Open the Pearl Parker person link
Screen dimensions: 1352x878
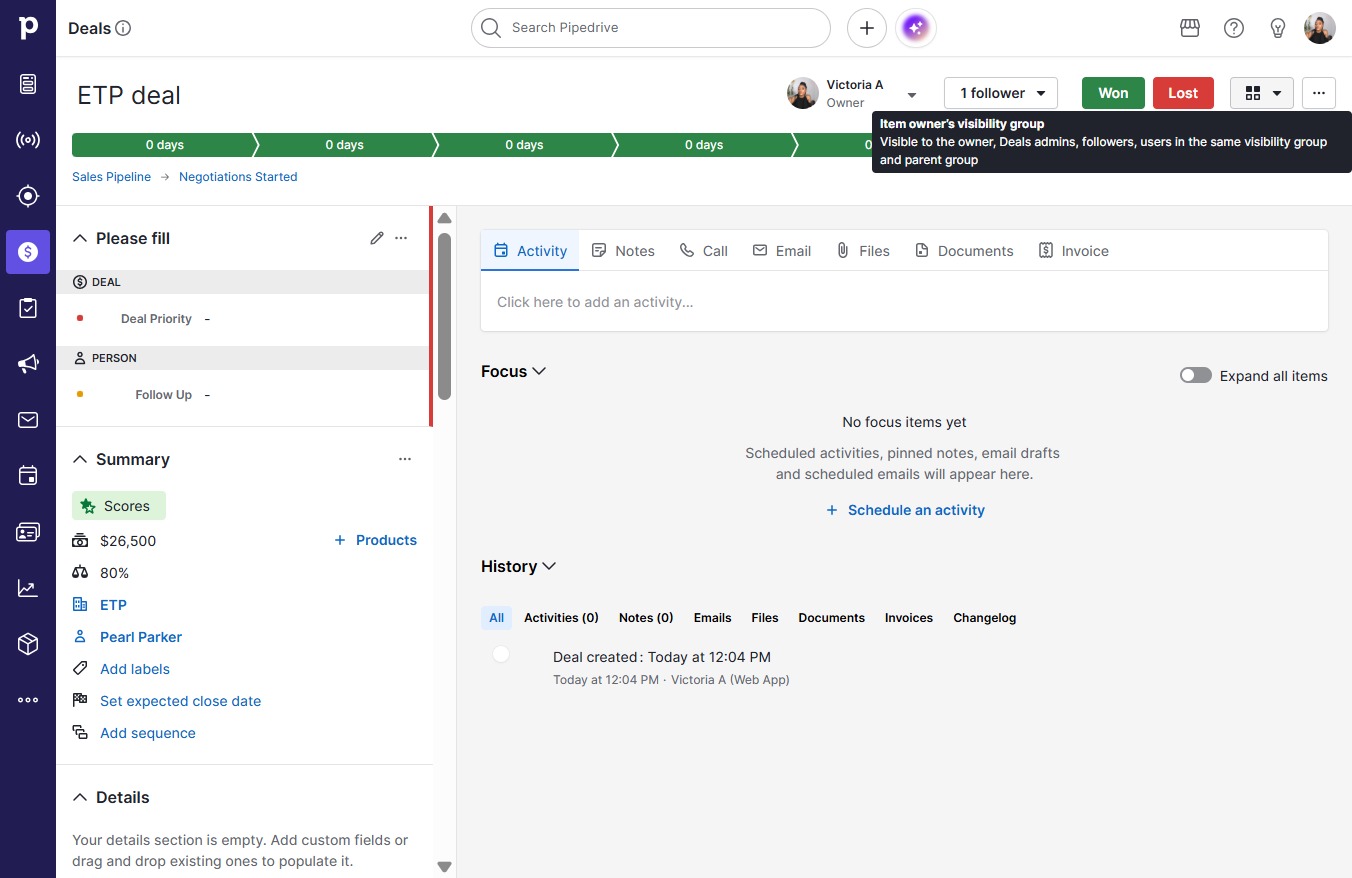(141, 637)
